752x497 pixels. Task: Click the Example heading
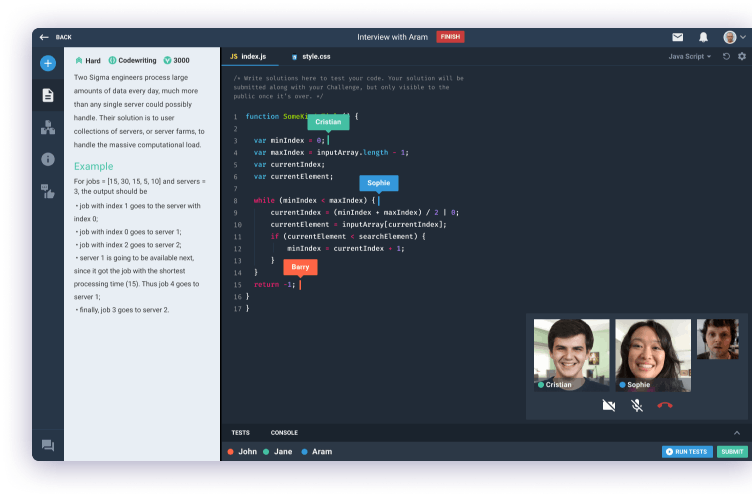(x=94, y=166)
